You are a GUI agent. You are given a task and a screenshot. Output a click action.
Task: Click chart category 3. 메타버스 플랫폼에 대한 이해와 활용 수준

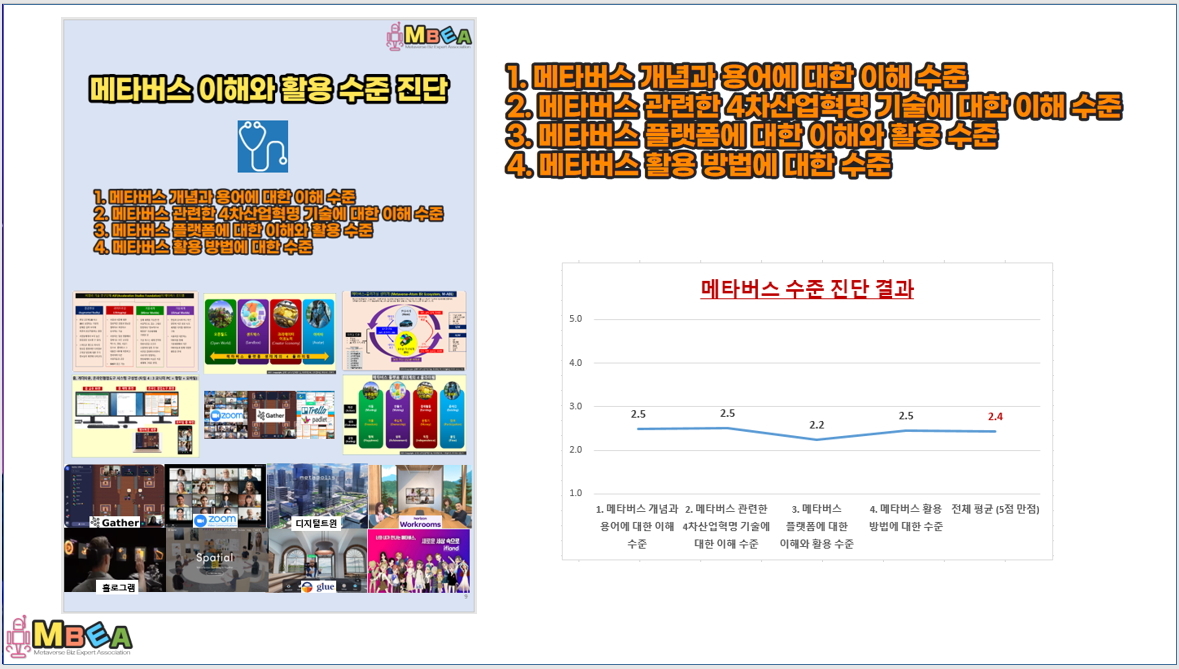(x=817, y=526)
